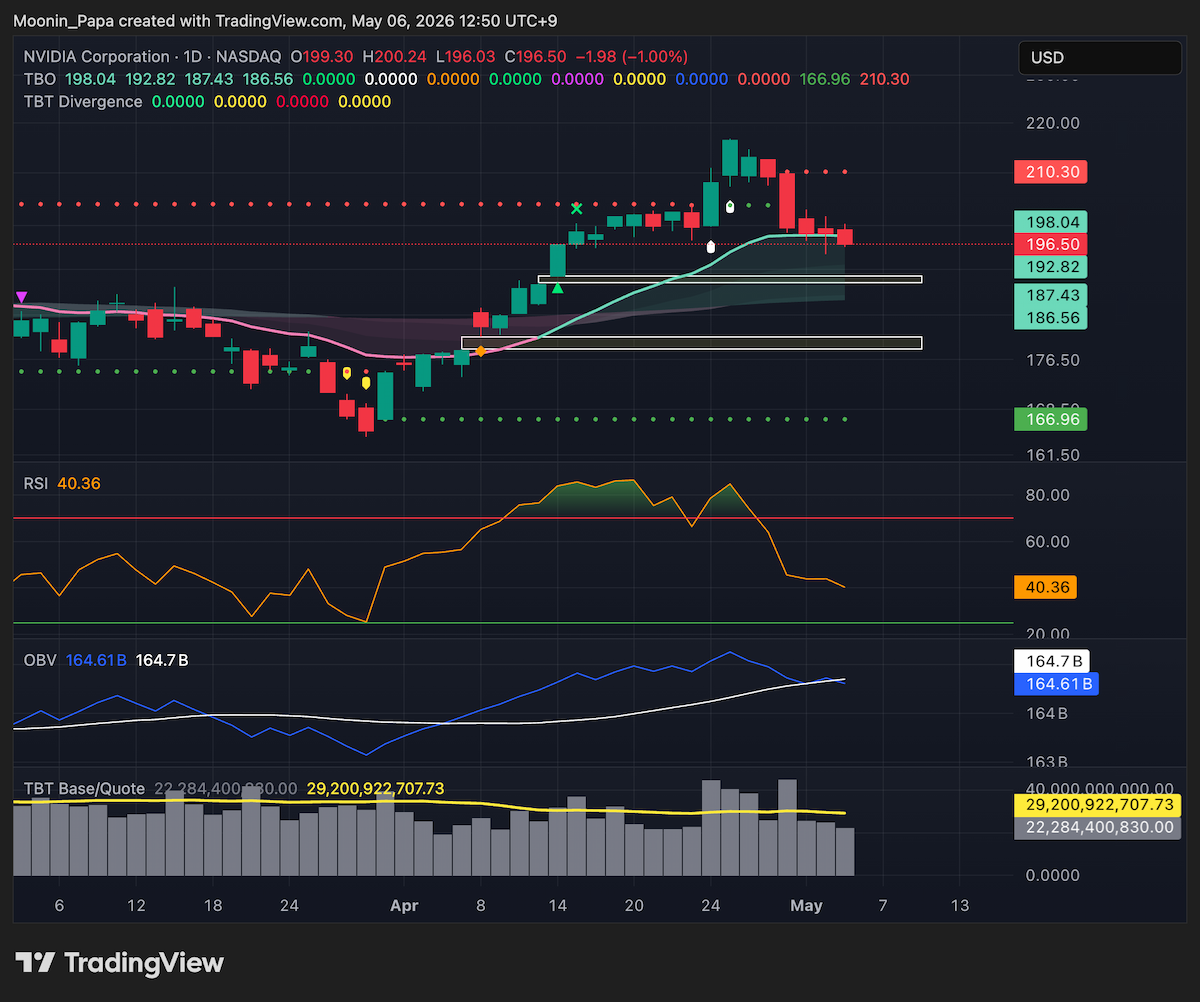Click the white marker containing a green dot

[x=730, y=206]
